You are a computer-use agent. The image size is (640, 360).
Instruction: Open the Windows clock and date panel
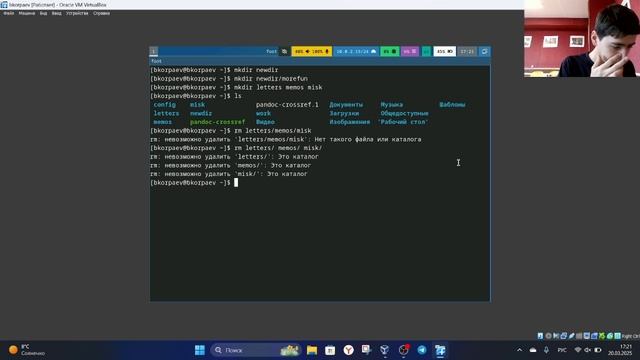point(620,350)
